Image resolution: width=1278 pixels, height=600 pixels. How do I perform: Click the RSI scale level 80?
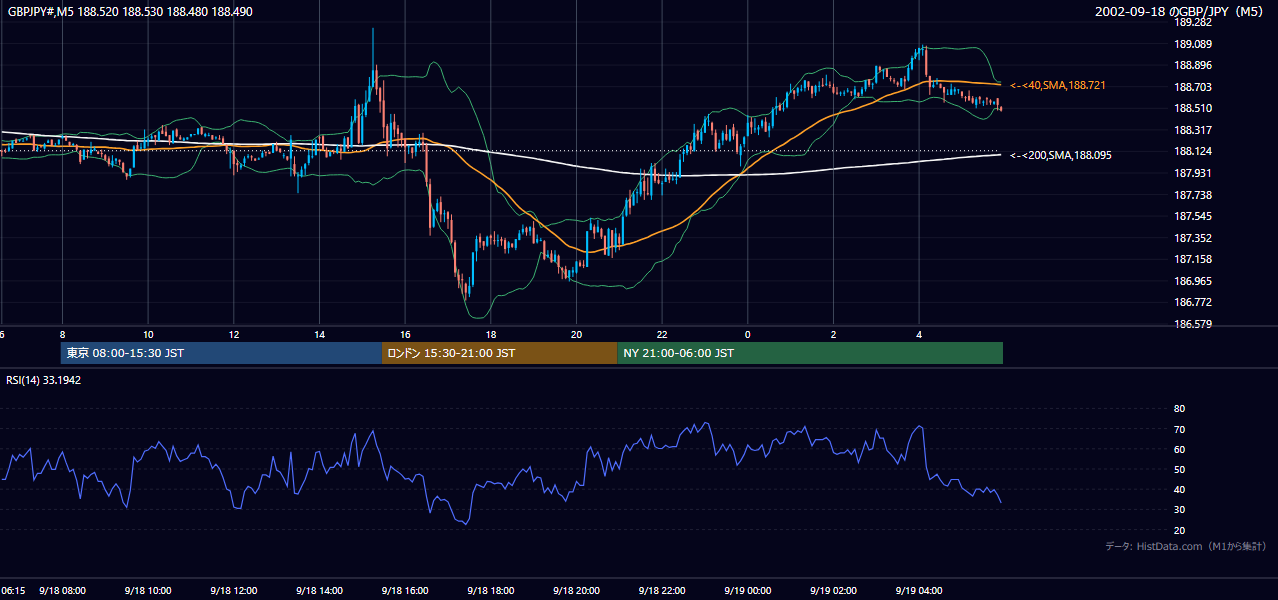[x=1179, y=409]
